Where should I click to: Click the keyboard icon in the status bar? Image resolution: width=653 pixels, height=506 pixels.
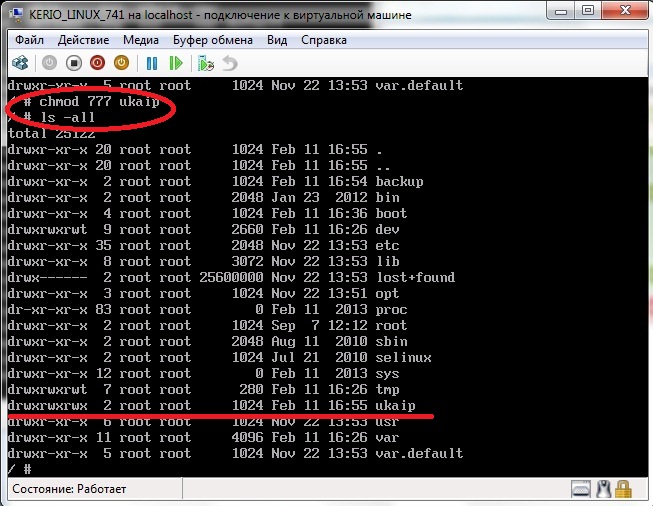582,489
